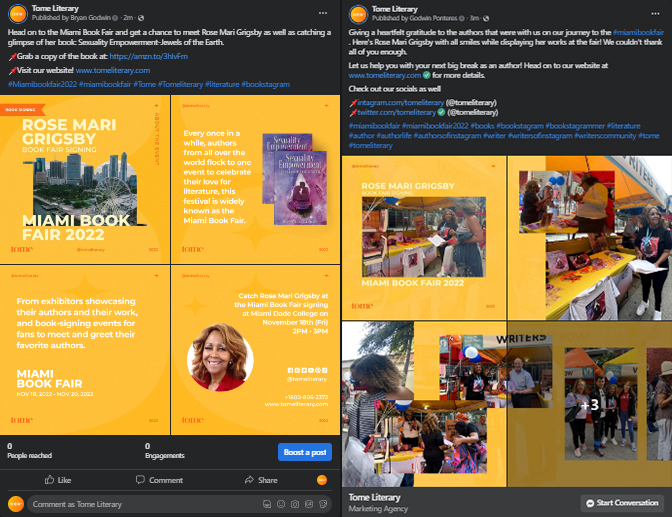
Task: Switch commenting identity via profile icon
Action: (x=322, y=480)
